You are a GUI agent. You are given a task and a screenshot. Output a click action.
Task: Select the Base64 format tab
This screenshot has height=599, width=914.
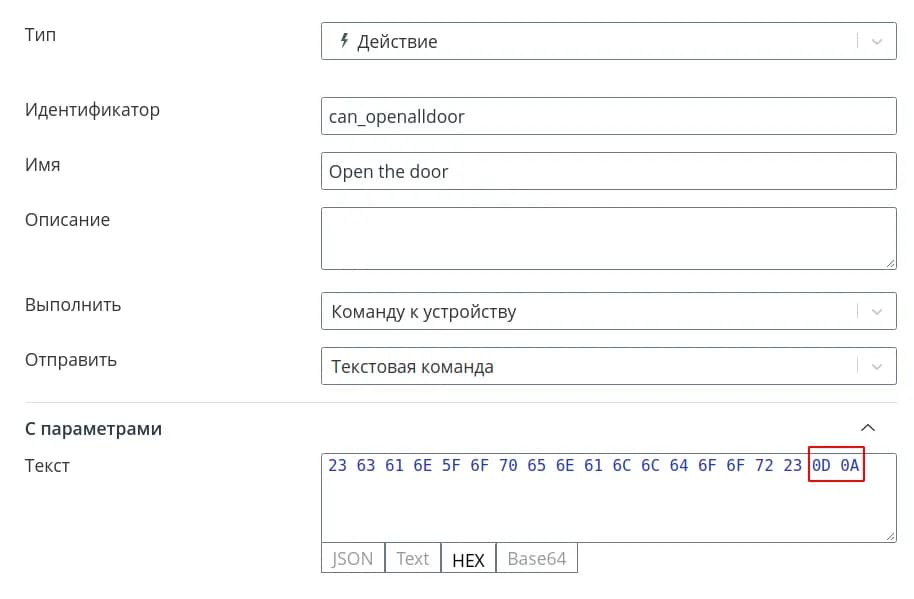pos(537,559)
